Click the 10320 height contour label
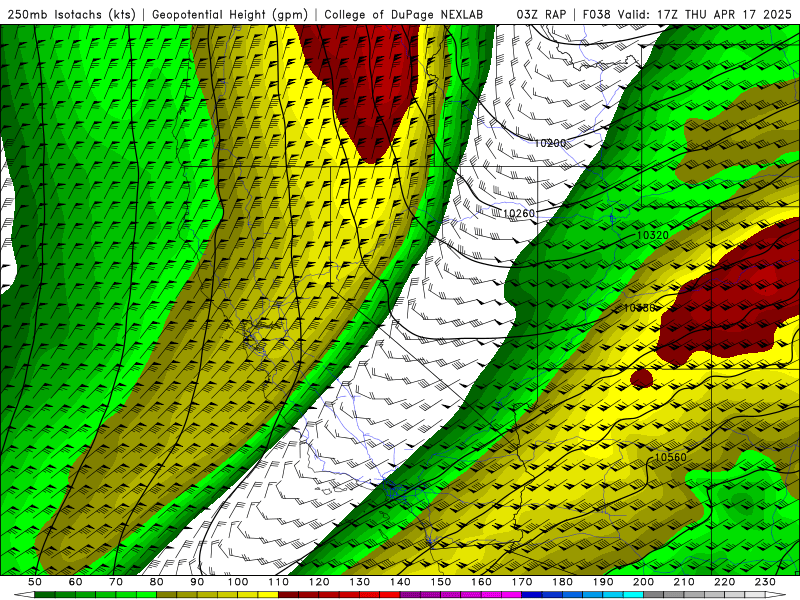This screenshot has height=600, width=800. (x=653, y=235)
